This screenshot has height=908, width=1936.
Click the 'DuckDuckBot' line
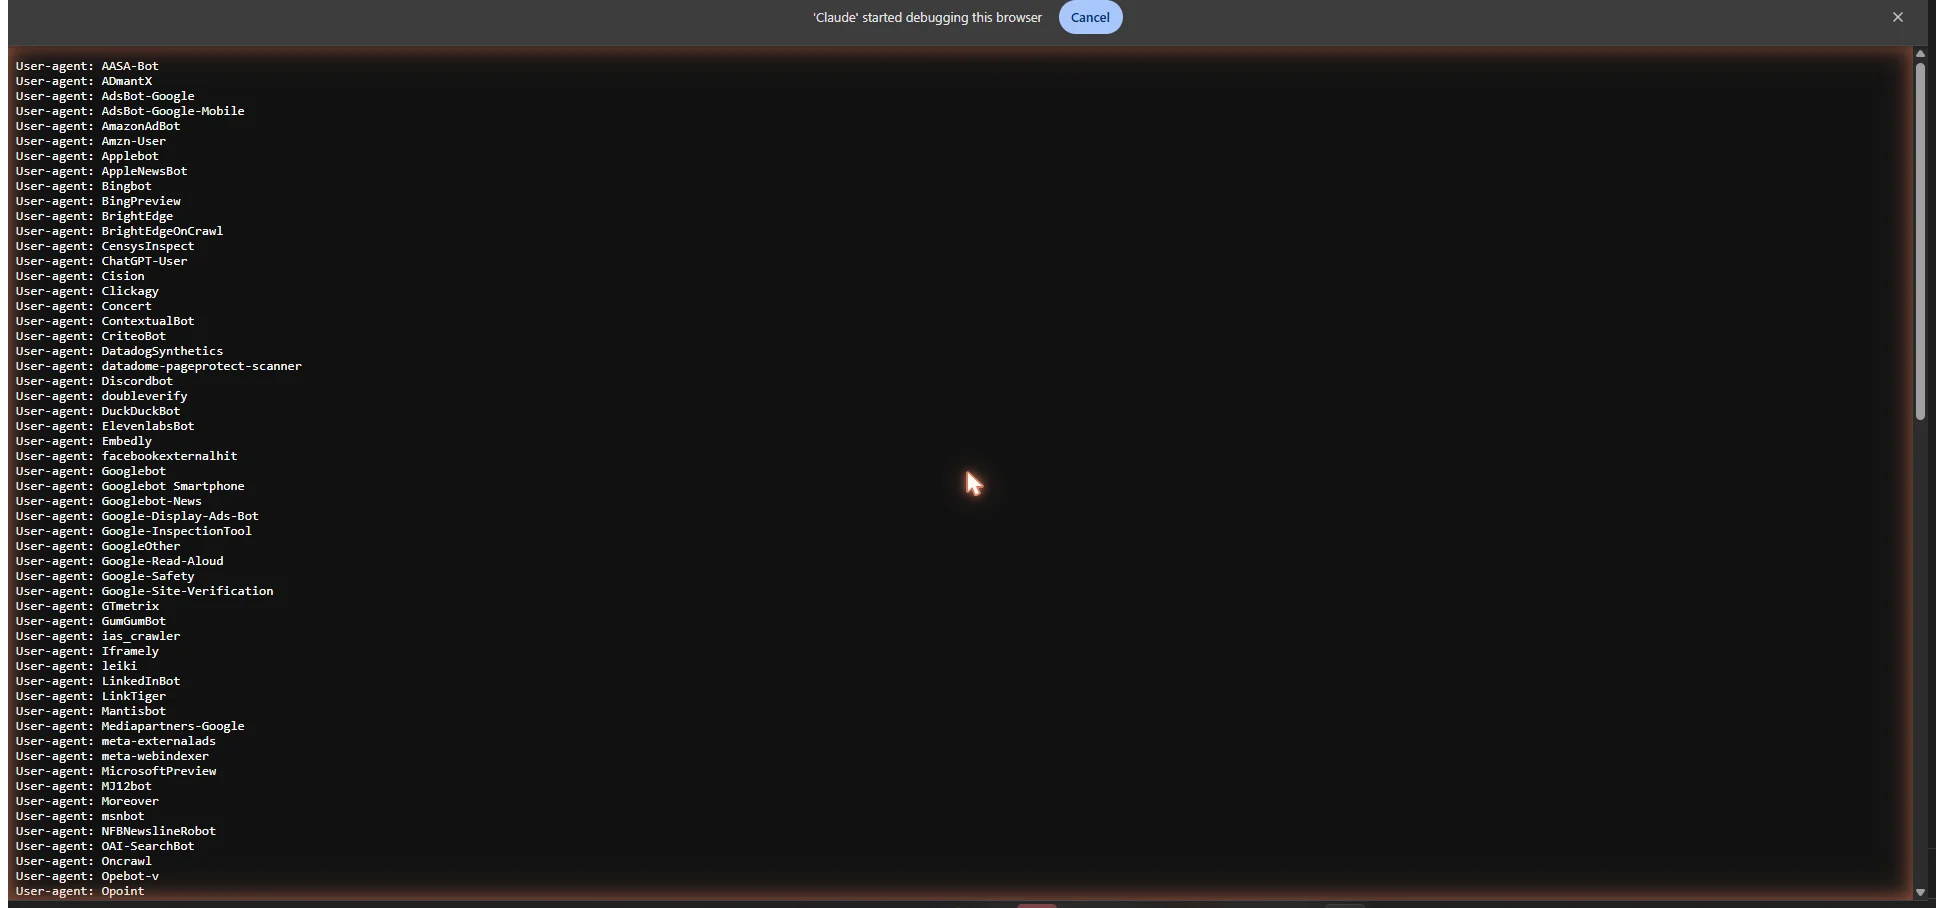98,411
